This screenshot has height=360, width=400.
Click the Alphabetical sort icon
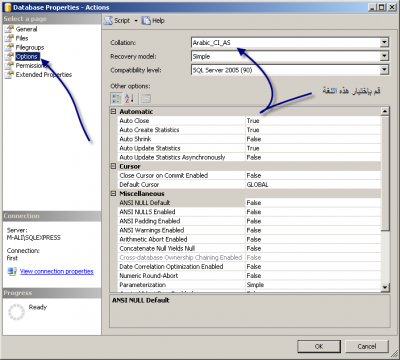click(x=129, y=98)
